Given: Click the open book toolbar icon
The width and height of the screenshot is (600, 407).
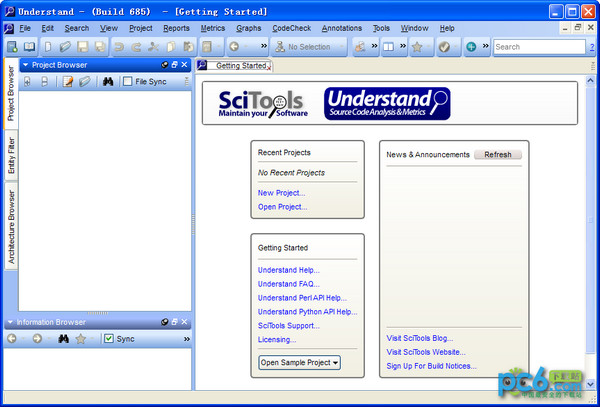Looking at the screenshot, I should [x=29, y=47].
